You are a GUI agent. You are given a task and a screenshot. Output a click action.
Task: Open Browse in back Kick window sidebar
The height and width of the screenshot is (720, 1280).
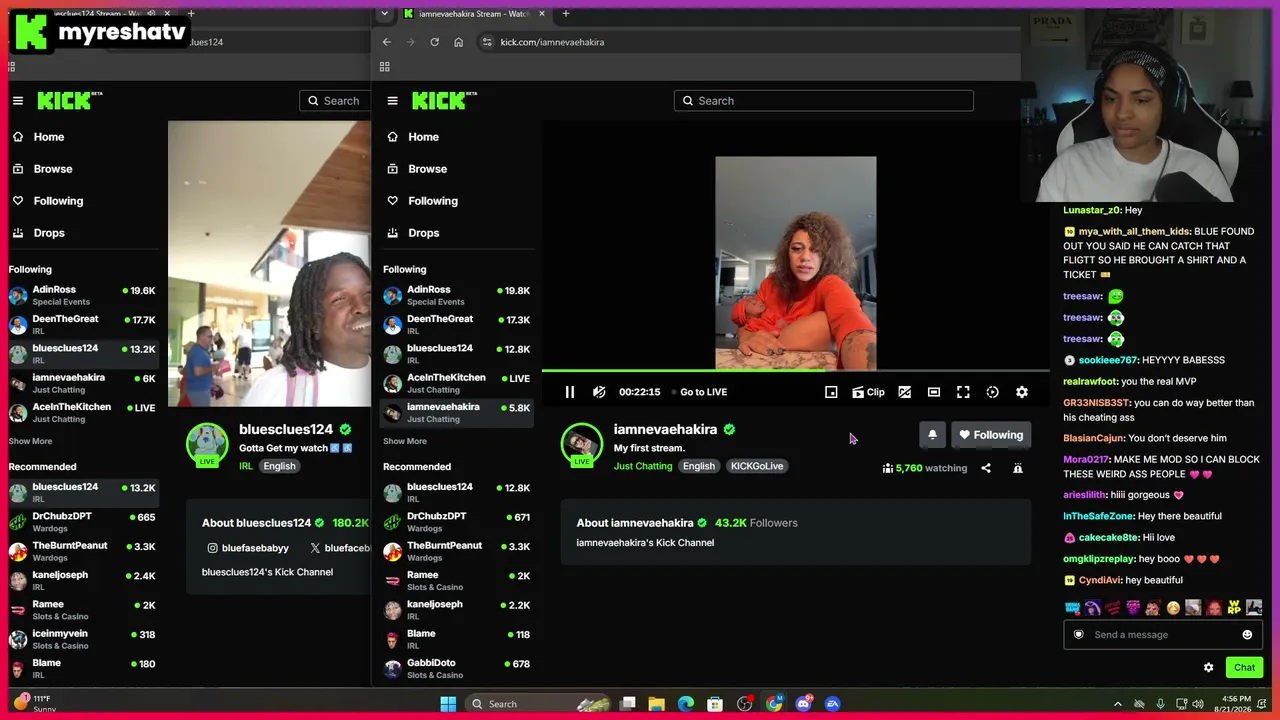82,169
